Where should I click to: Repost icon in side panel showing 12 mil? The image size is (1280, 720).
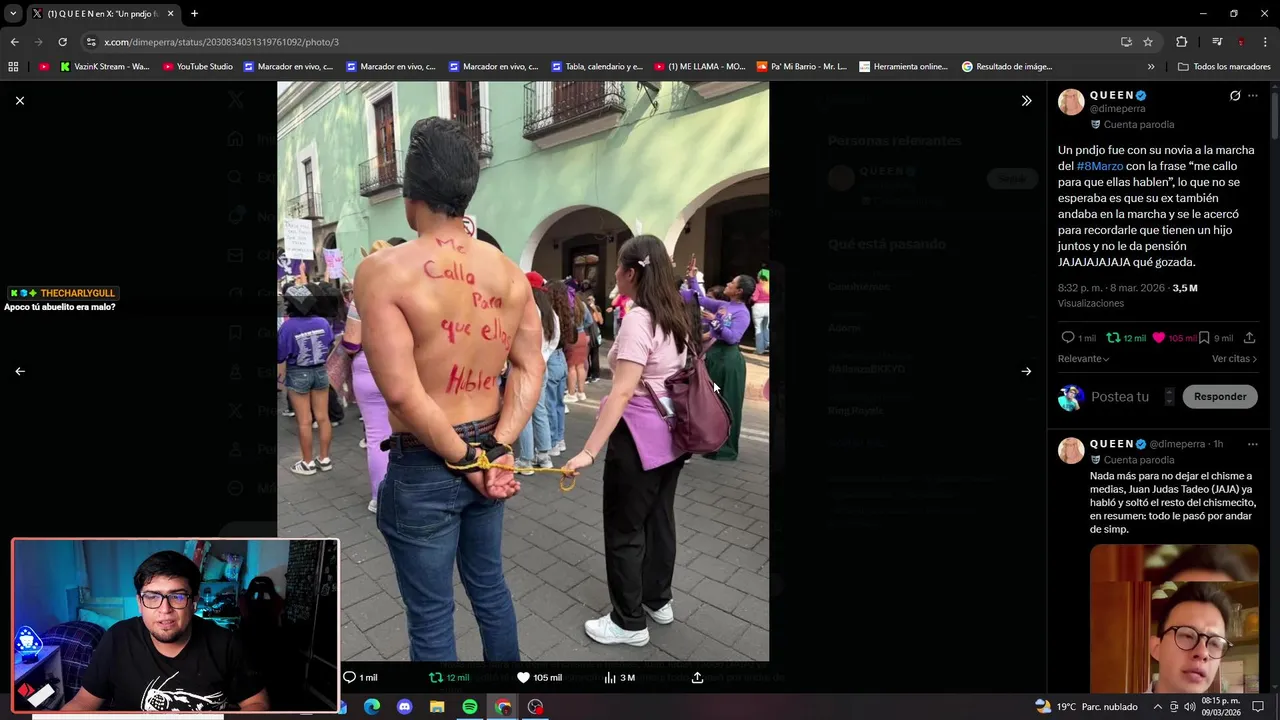[x=1113, y=338]
